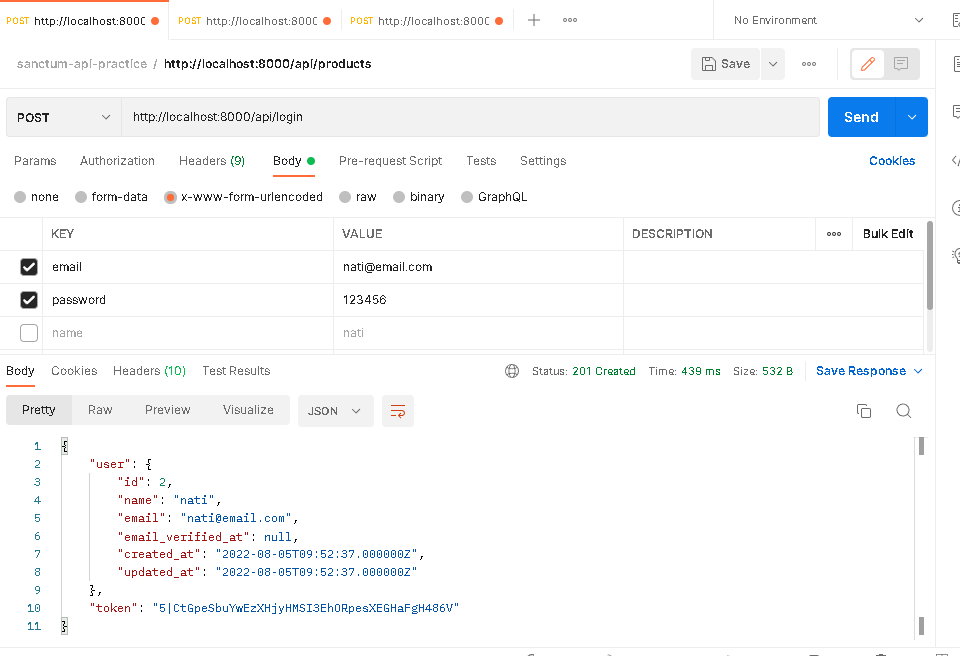Open the POST method dropdown
This screenshot has width=960, height=656.
[62, 117]
